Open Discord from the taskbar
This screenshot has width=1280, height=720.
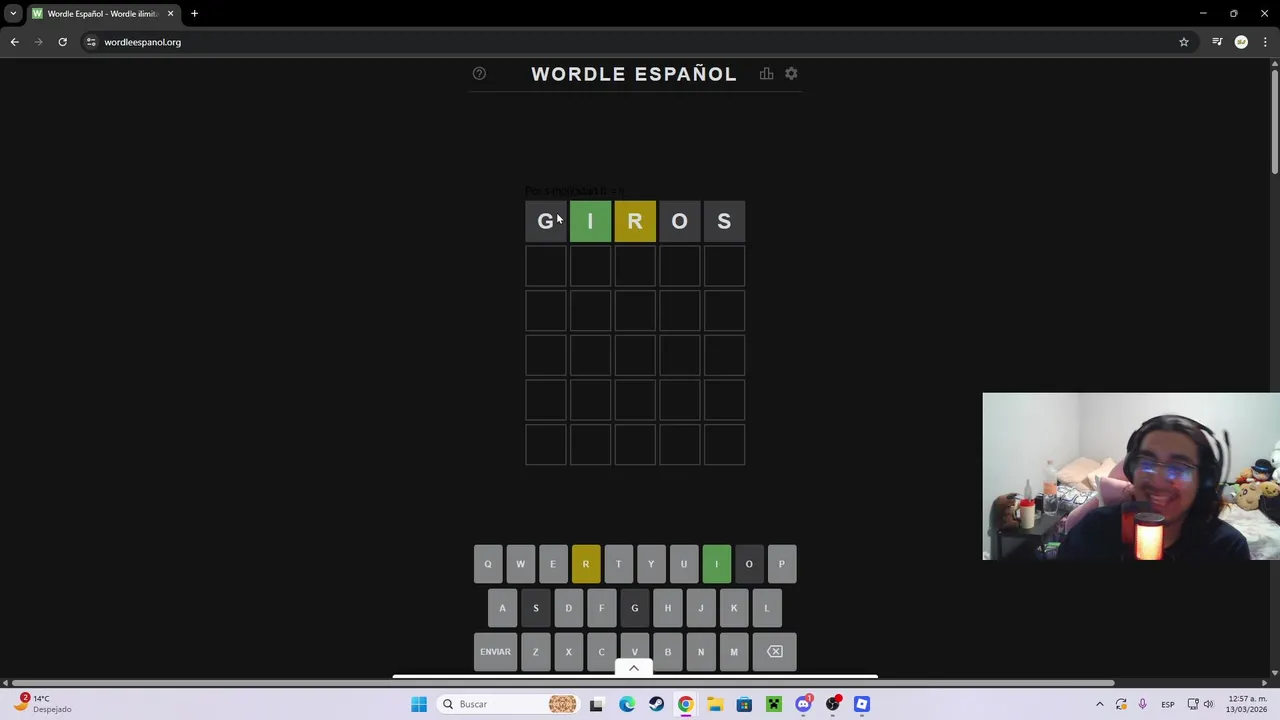pyautogui.click(x=803, y=704)
